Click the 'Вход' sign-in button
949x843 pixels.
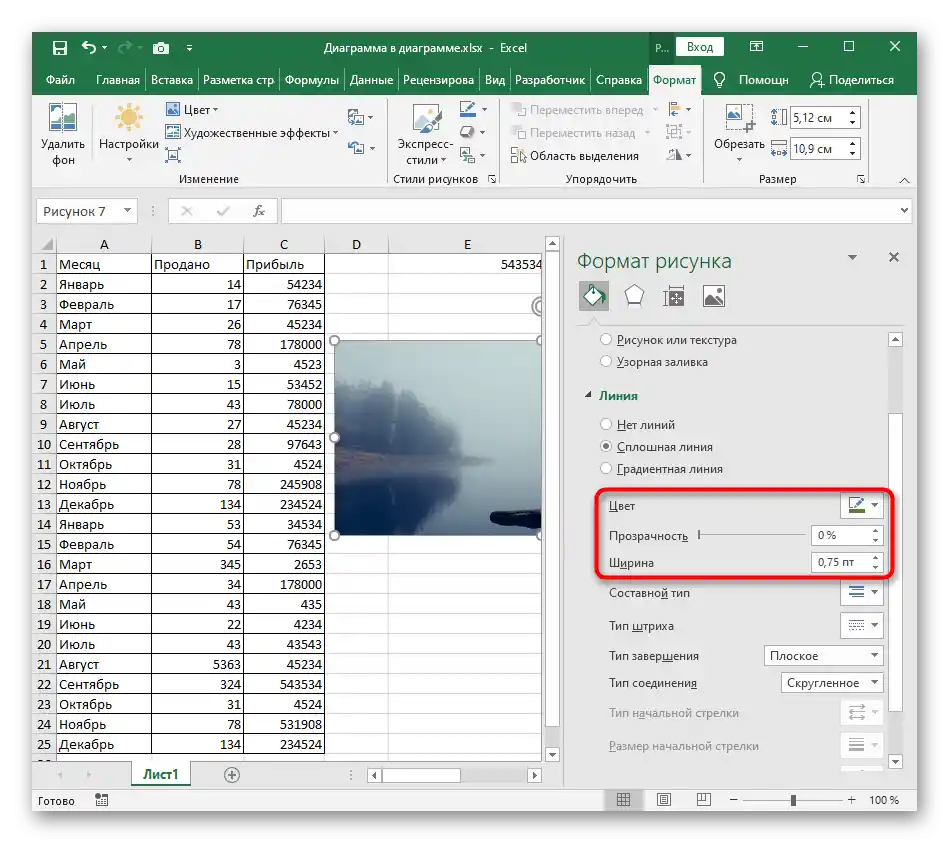pos(700,47)
